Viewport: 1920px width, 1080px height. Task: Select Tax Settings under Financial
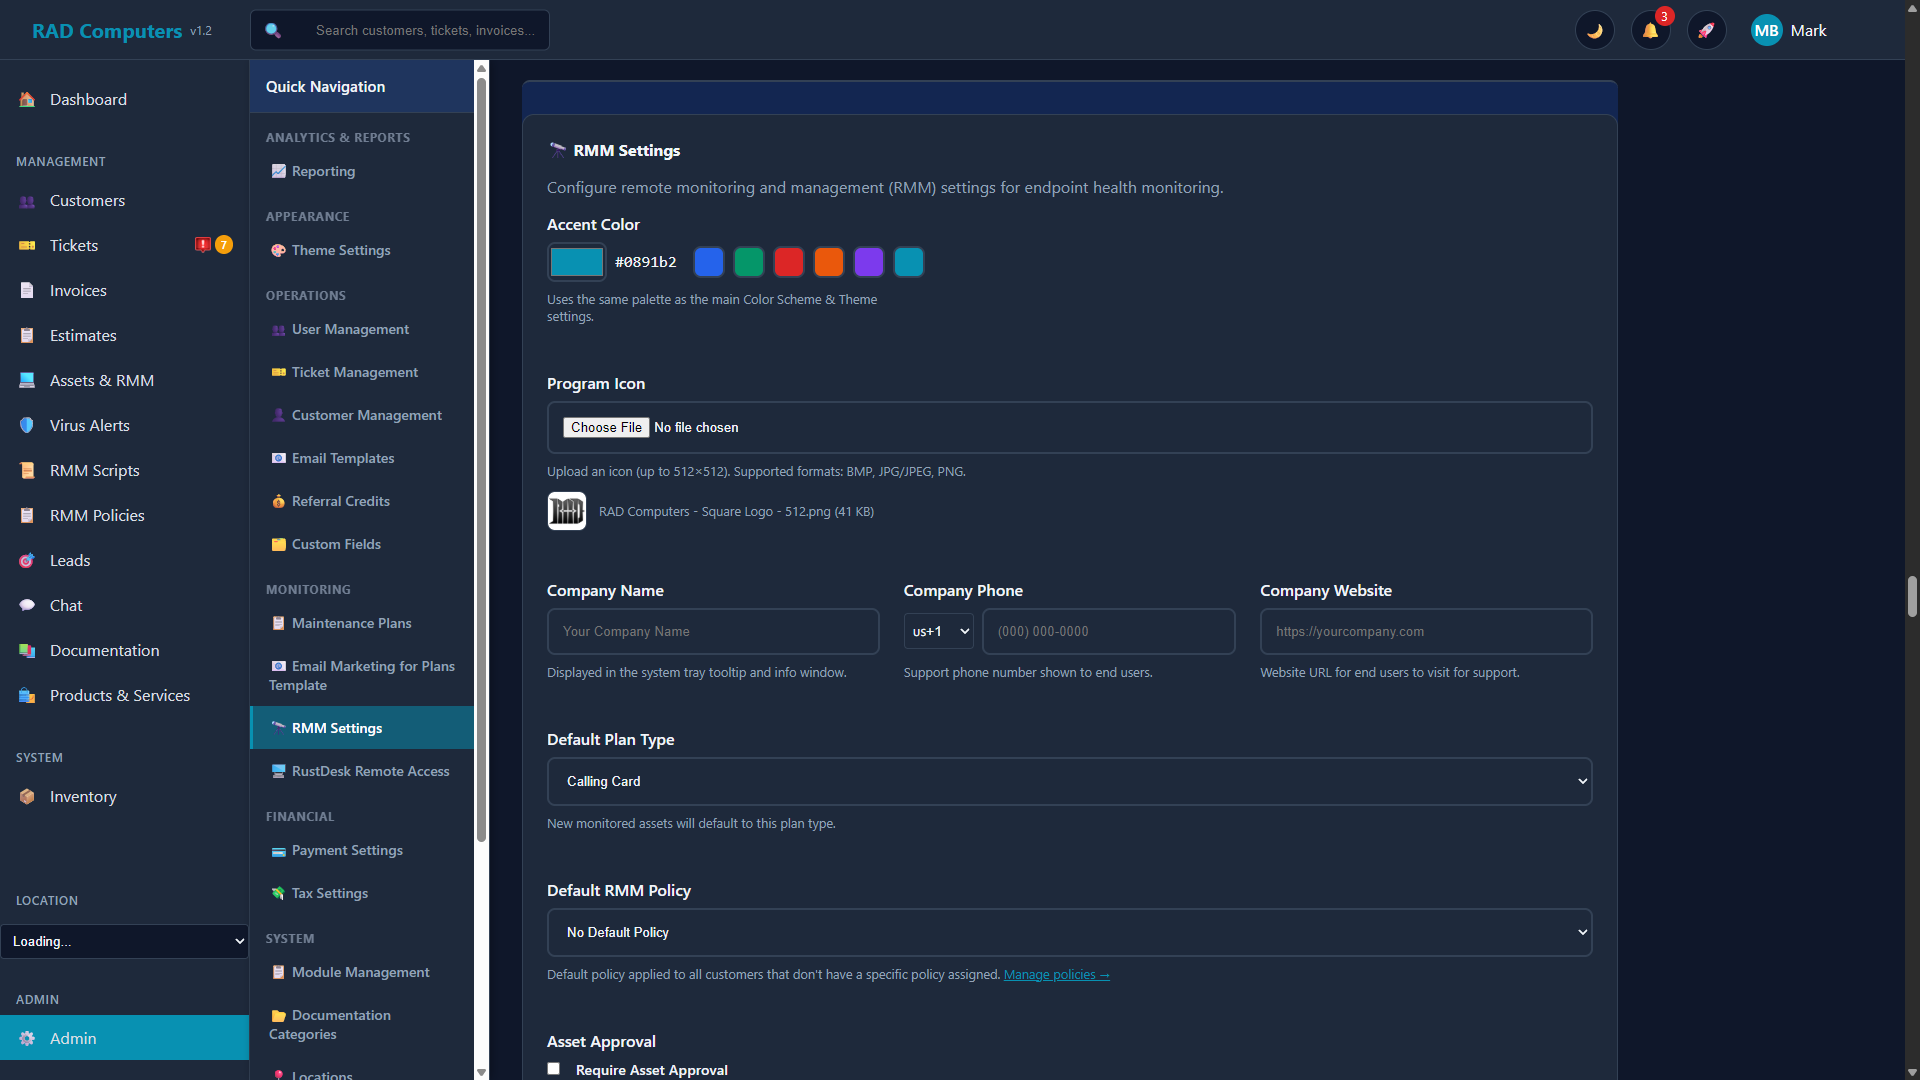(329, 893)
